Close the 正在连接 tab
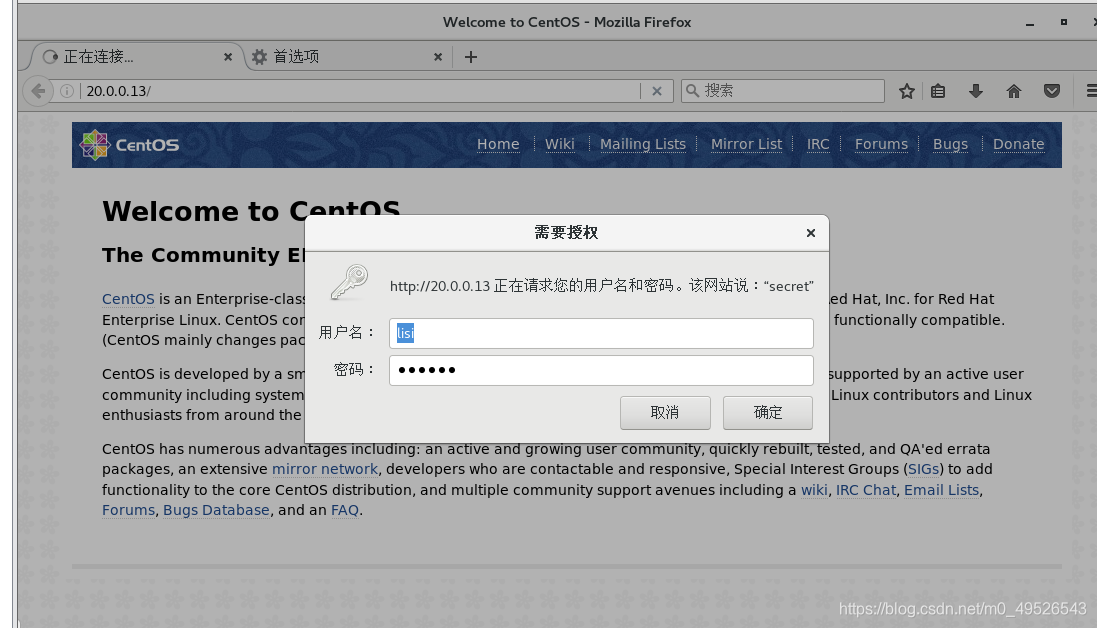 228,57
